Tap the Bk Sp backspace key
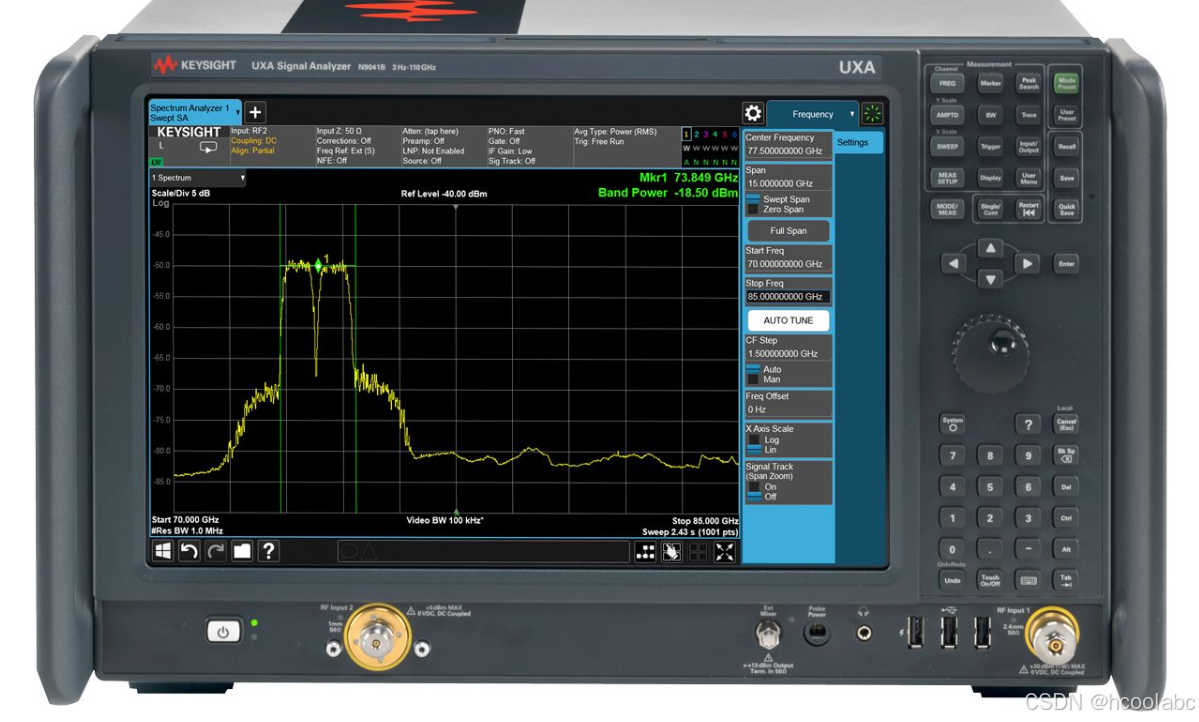Viewport: 1199px width, 722px height. [x=1066, y=455]
